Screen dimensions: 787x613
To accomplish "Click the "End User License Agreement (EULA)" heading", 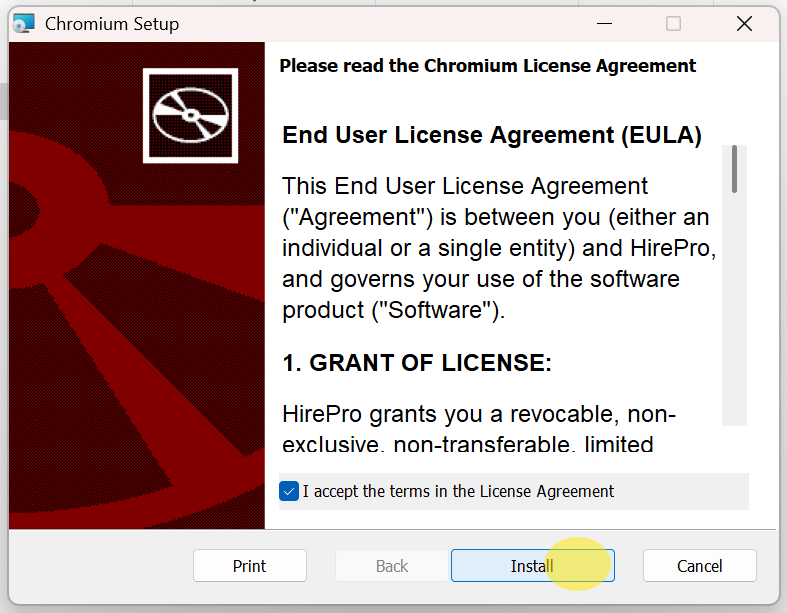I will click(x=492, y=135).
